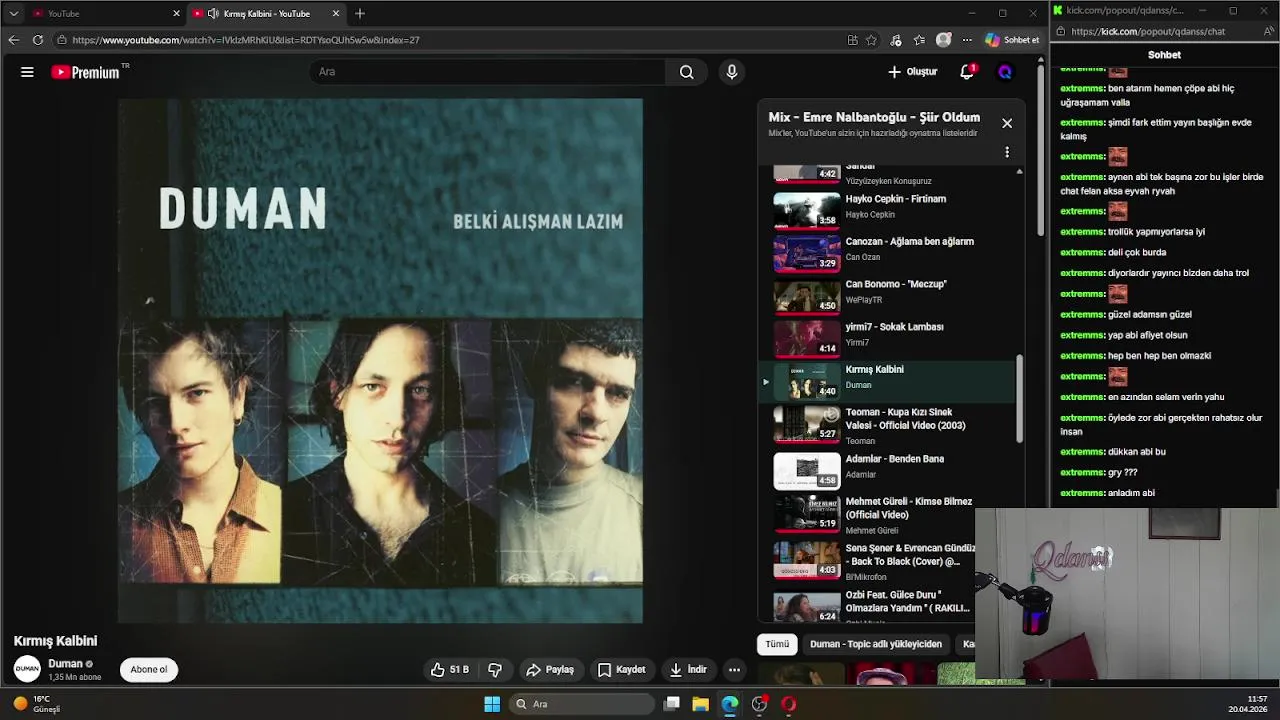Screen dimensions: 1280x720
Task: Open the Duman channel name link
Action: 65,664
